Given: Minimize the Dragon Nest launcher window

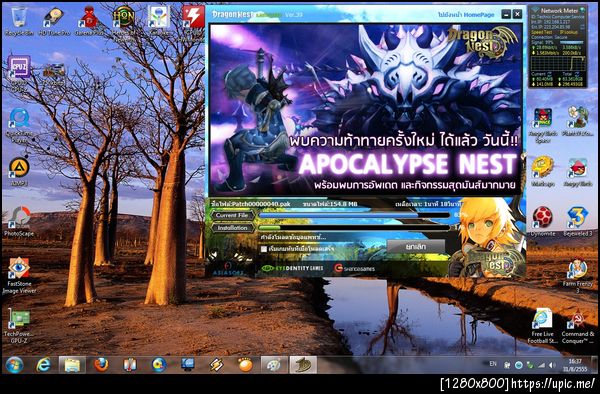Looking at the screenshot, I should [506, 14].
